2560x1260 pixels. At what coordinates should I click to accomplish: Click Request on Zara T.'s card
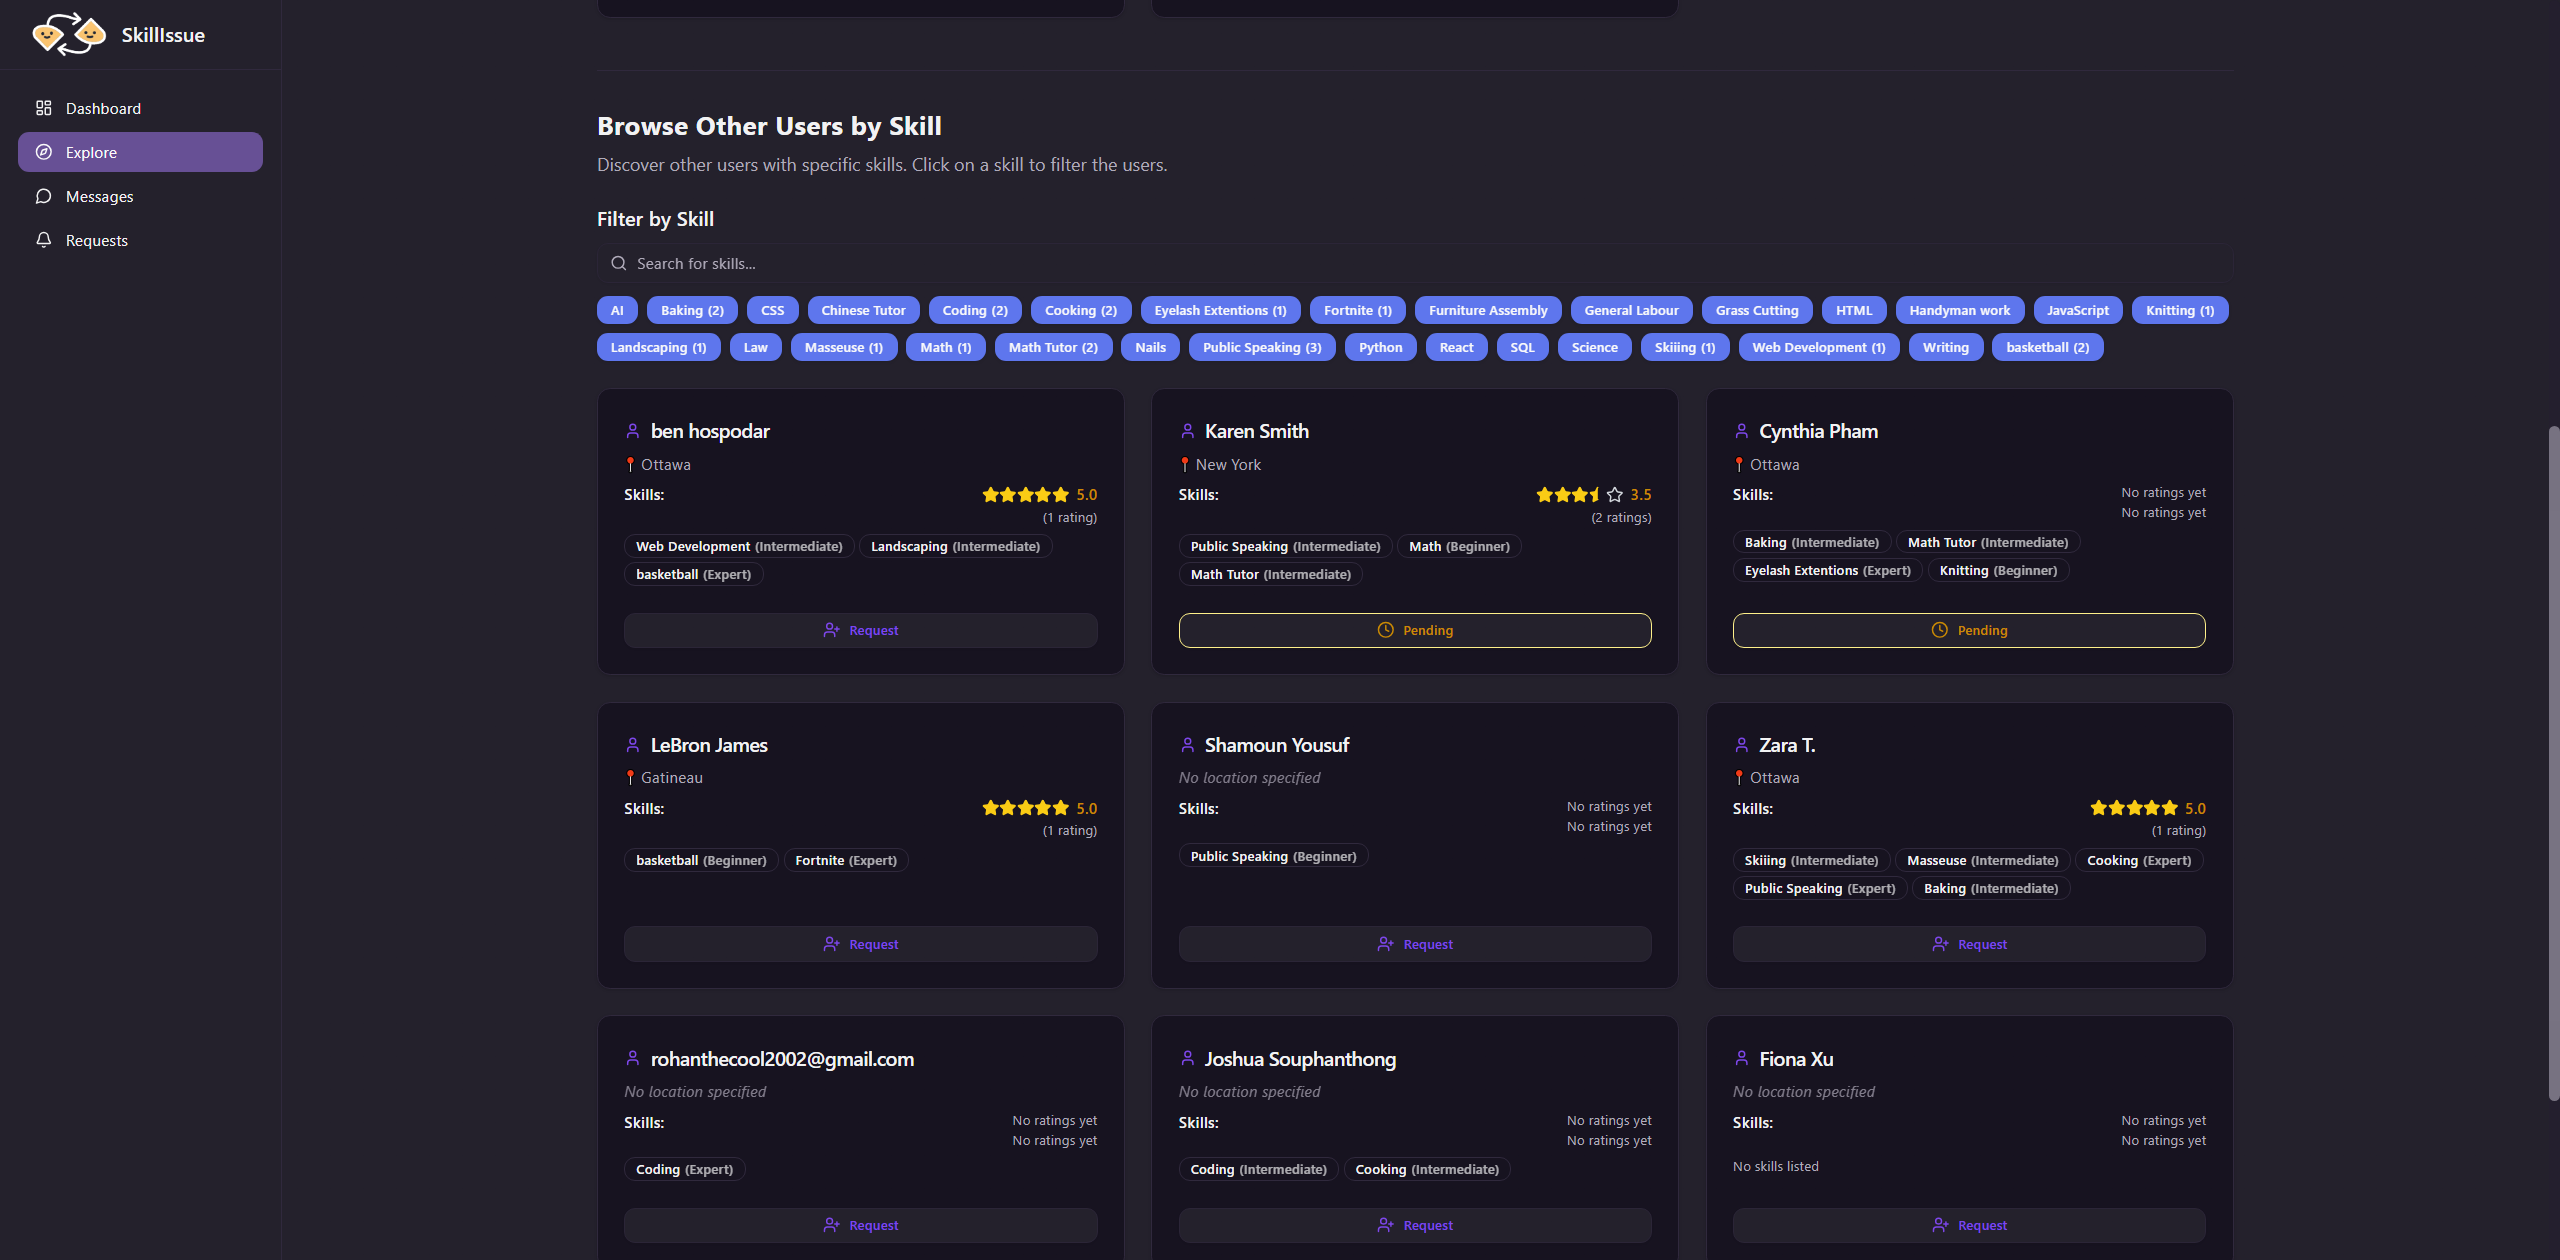(x=1968, y=944)
